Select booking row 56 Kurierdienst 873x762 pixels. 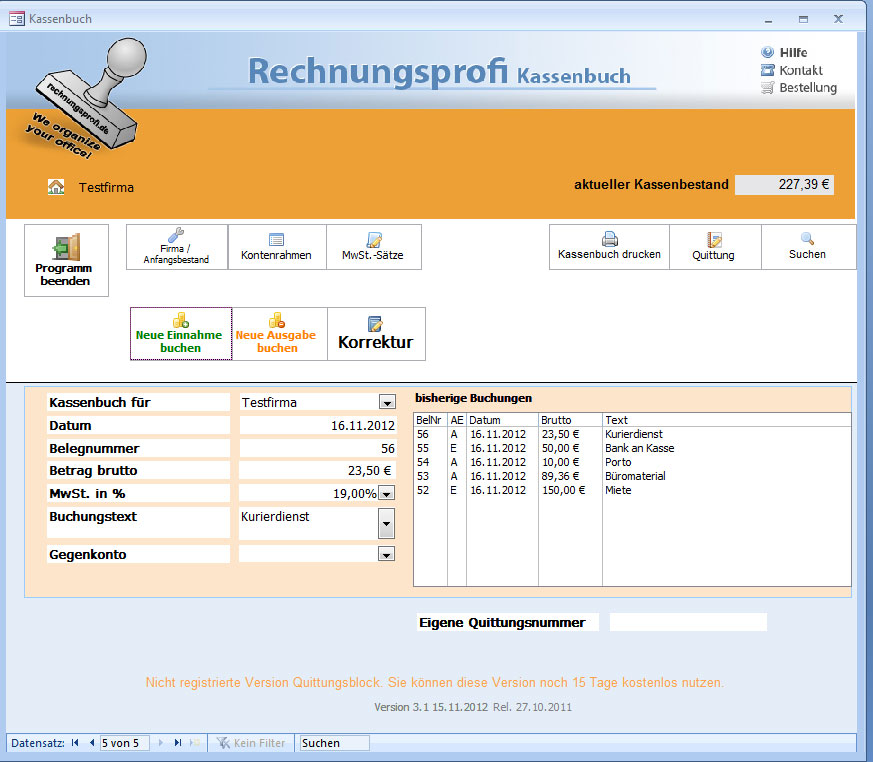click(x=632, y=434)
